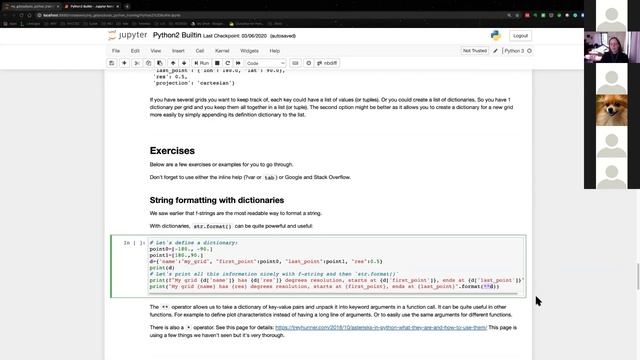640x360 pixels.
Task: Click inside the dictionary code cell
Action: click(x=336, y=264)
